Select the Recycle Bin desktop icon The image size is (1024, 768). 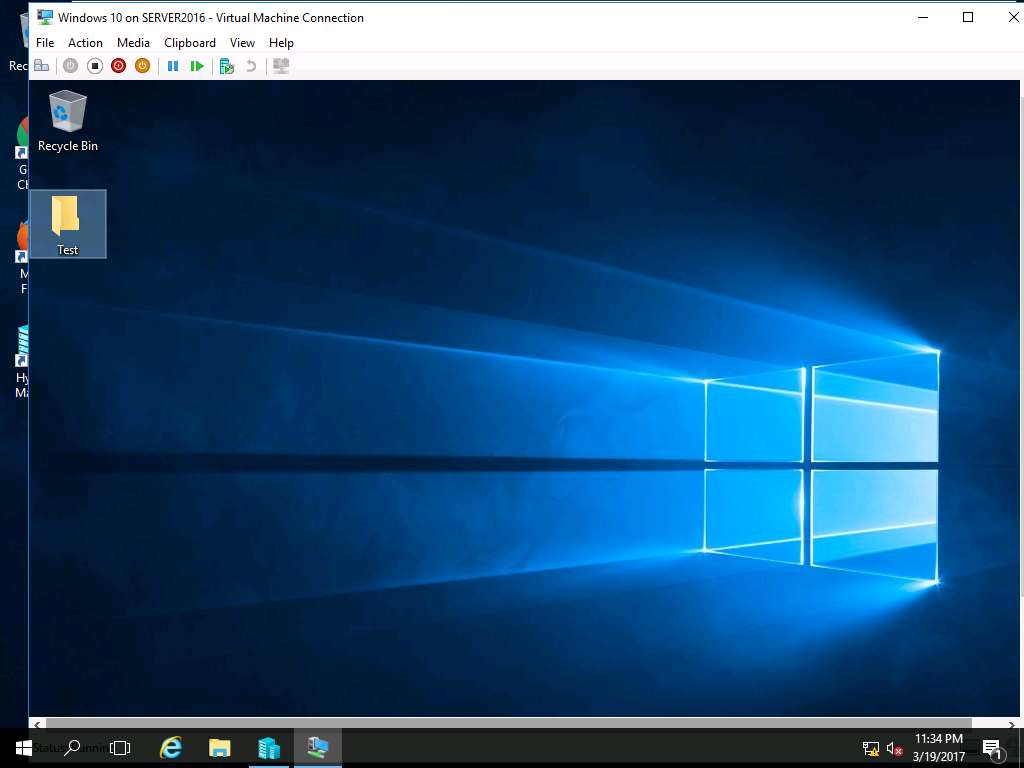[x=67, y=121]
